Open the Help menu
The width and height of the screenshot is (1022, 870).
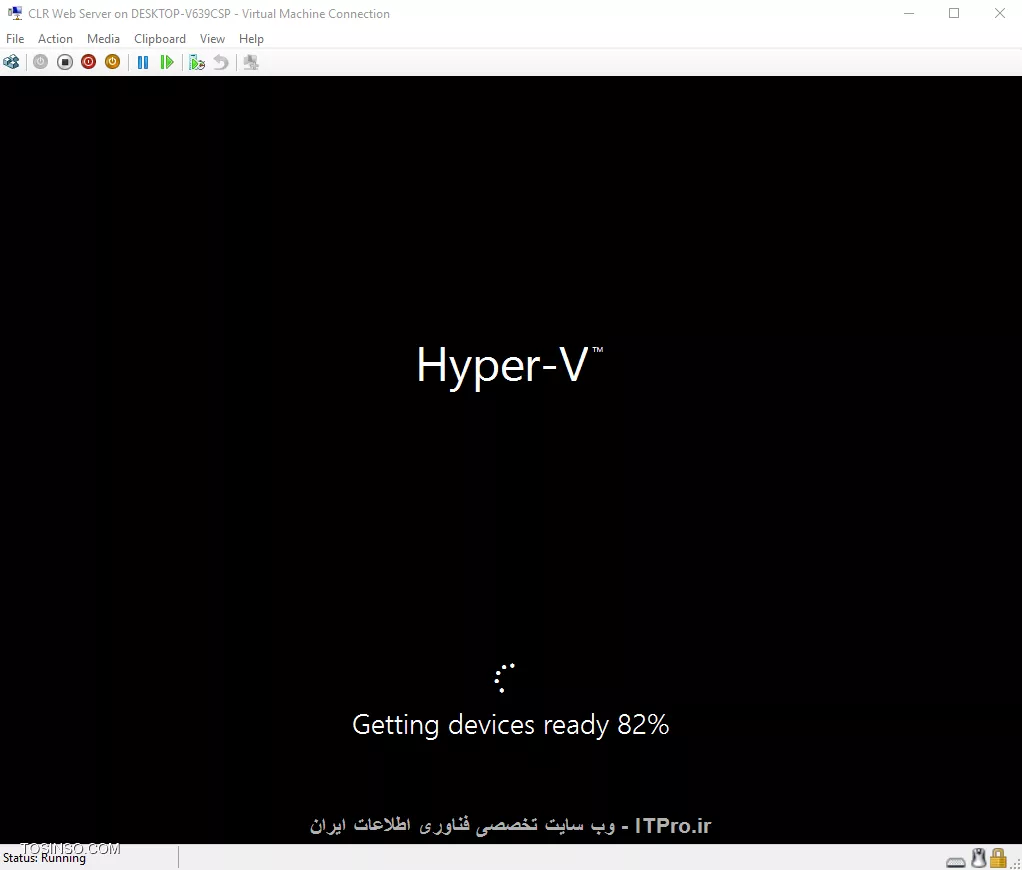click(x=251, y=38)
